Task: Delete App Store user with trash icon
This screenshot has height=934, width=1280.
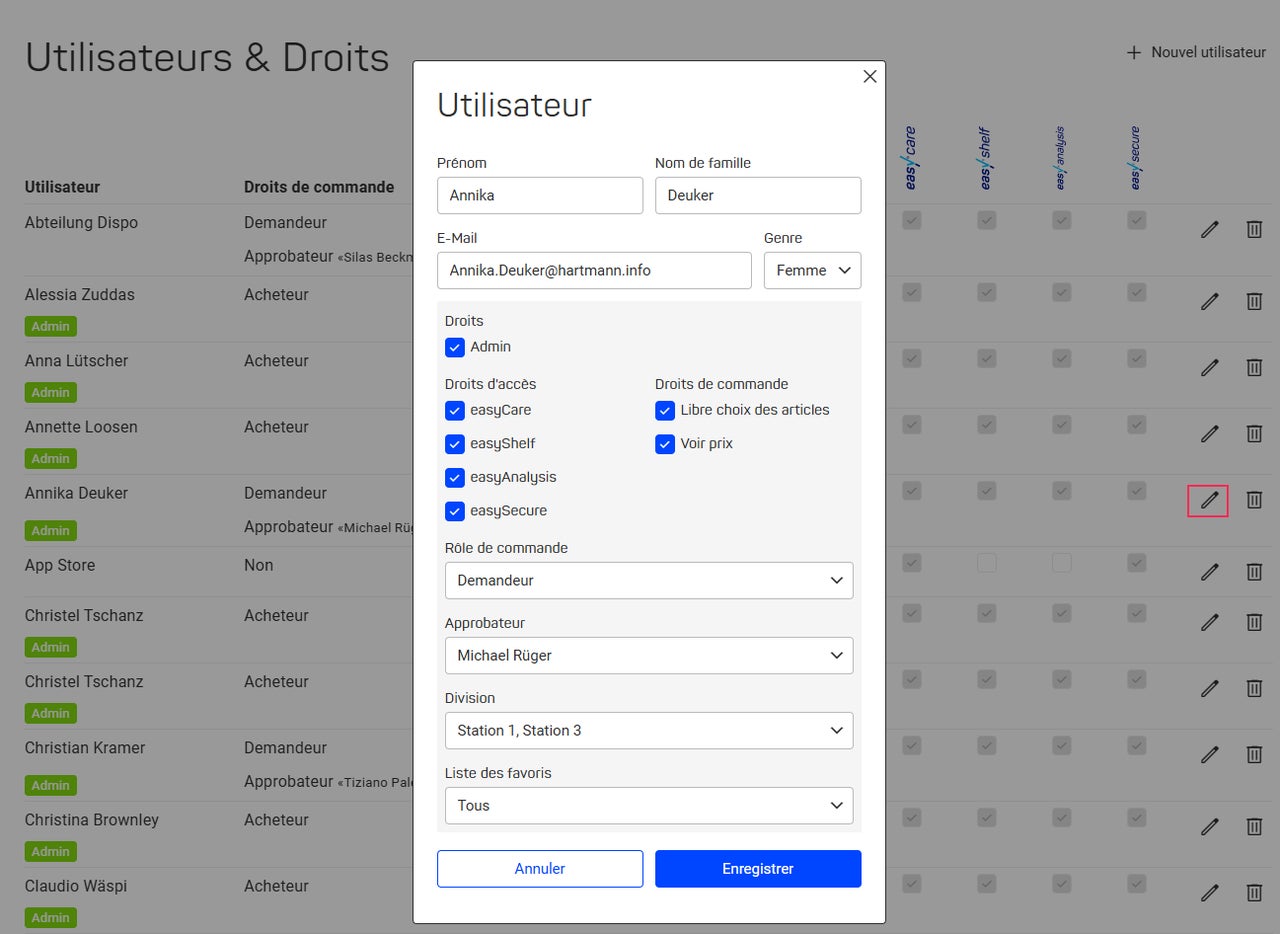Action: (x=1254, y=572)
